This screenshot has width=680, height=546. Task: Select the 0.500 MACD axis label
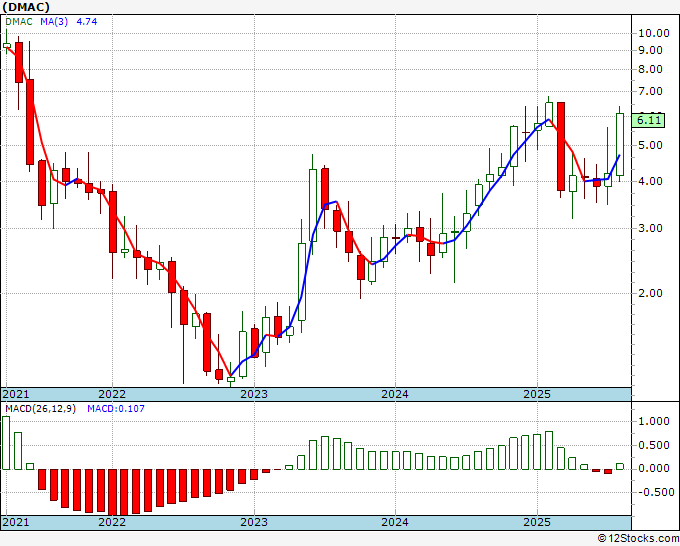(x=654, y=445)
